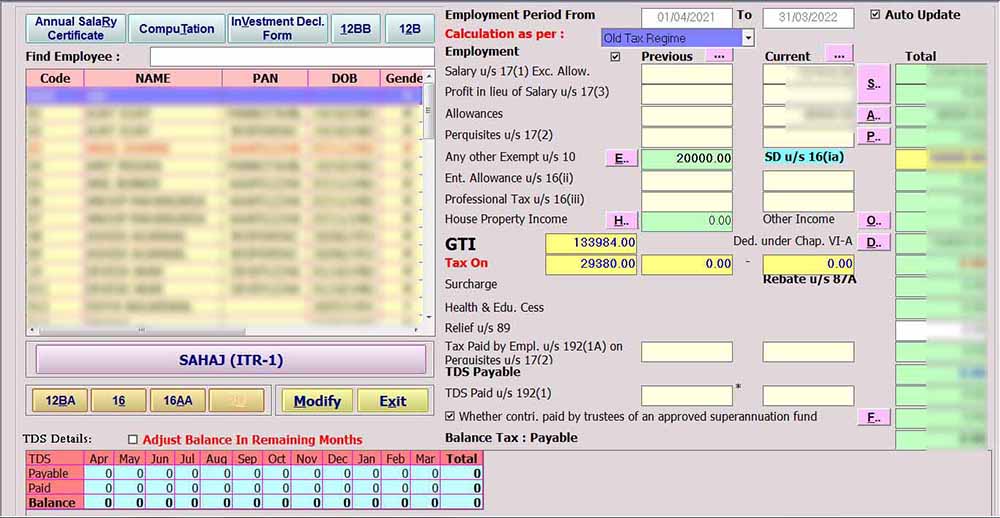
Task: Toggle the Auto Update checkbox
Action: click(876, 15)
